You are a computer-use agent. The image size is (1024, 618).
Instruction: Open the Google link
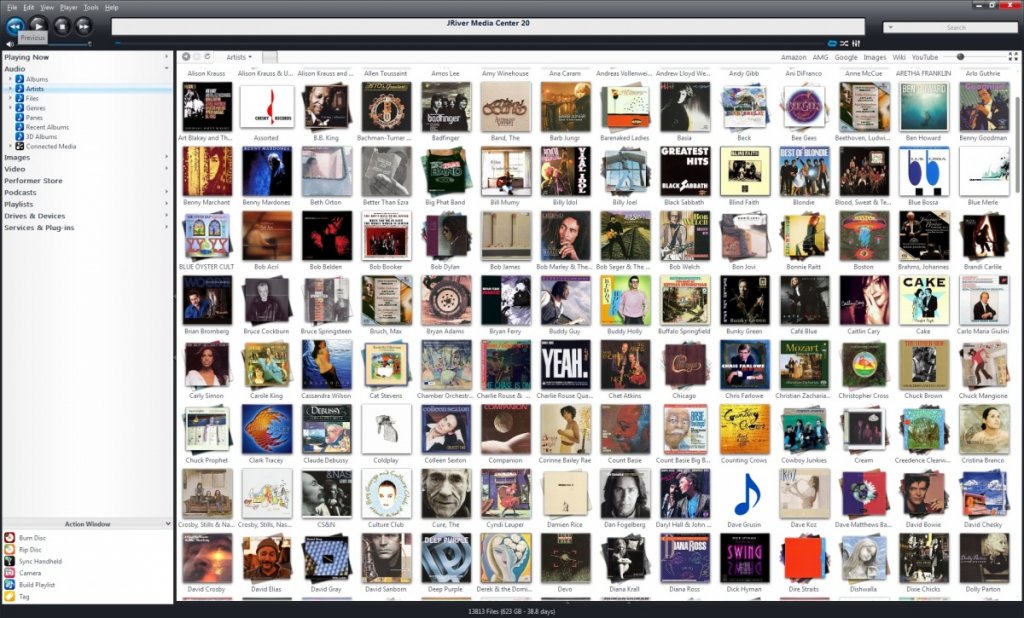coord(846,57)
